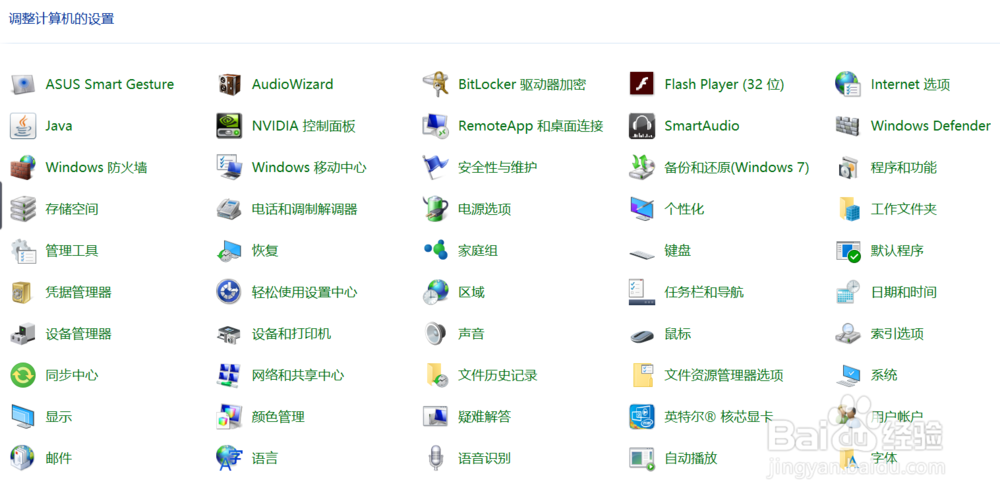
Task: Open 设备管理器 link
Action: (78, 333)
